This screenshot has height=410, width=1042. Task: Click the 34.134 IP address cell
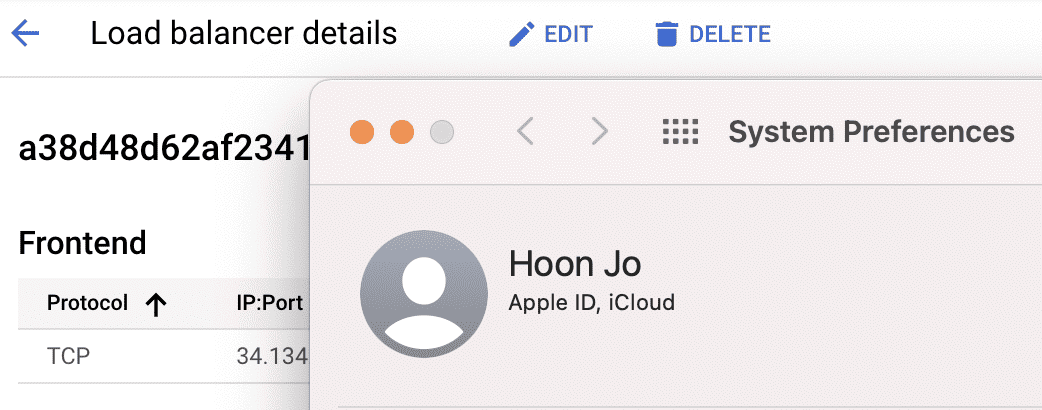(x=272, y=357)
